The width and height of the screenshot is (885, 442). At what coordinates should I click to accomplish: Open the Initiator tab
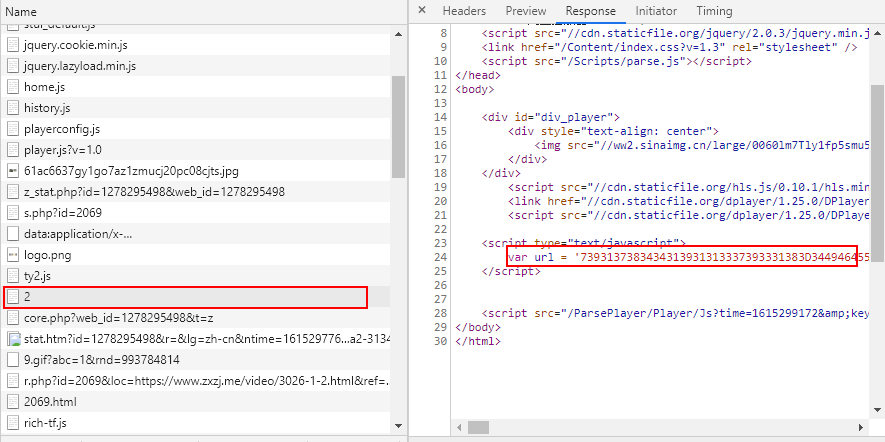tap(656, 11)
